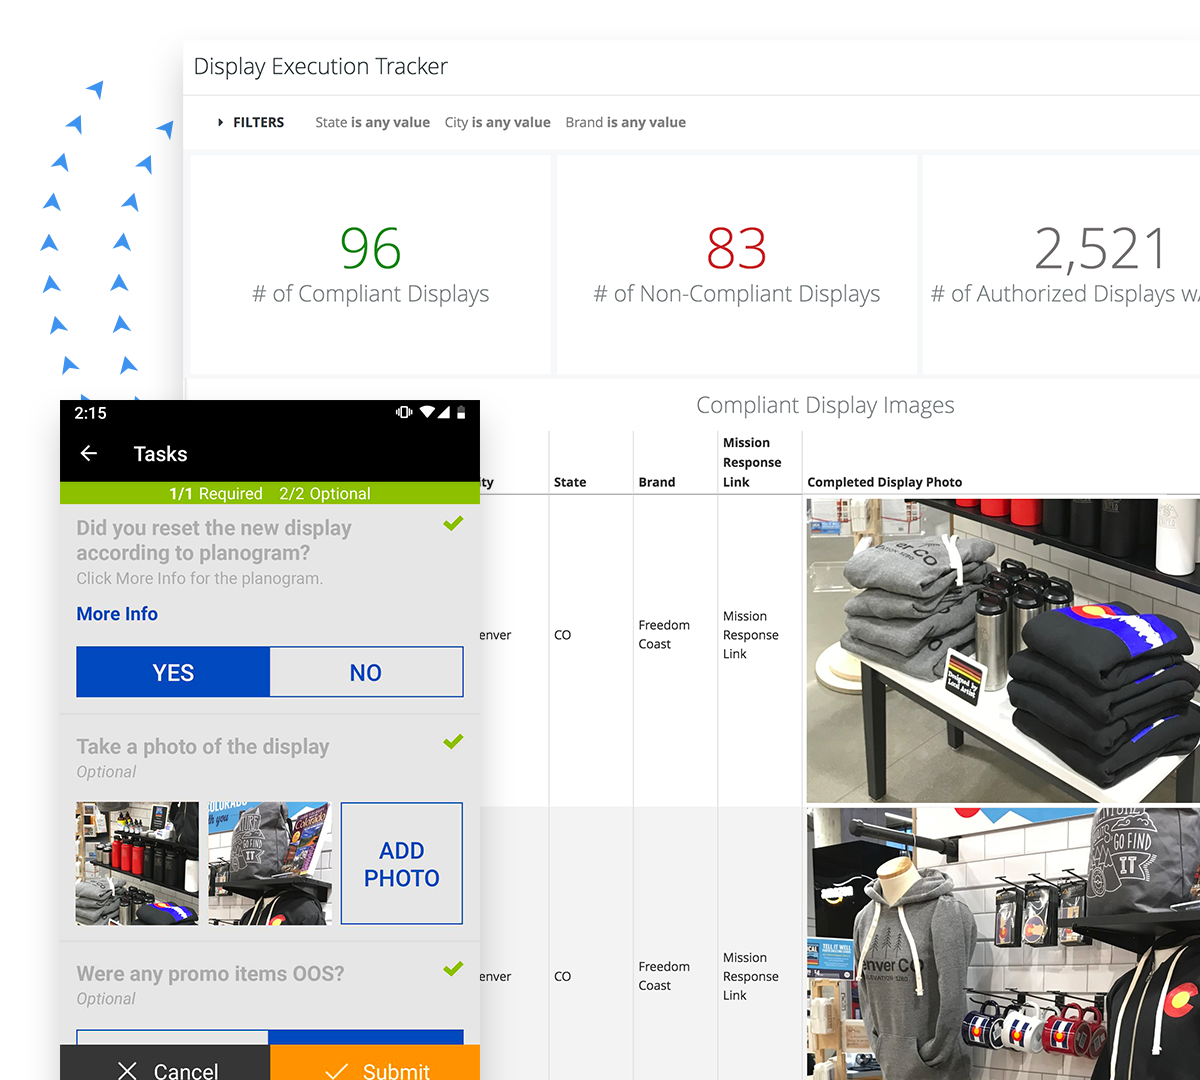Select the City filter menu item

[x=497, y=122]
